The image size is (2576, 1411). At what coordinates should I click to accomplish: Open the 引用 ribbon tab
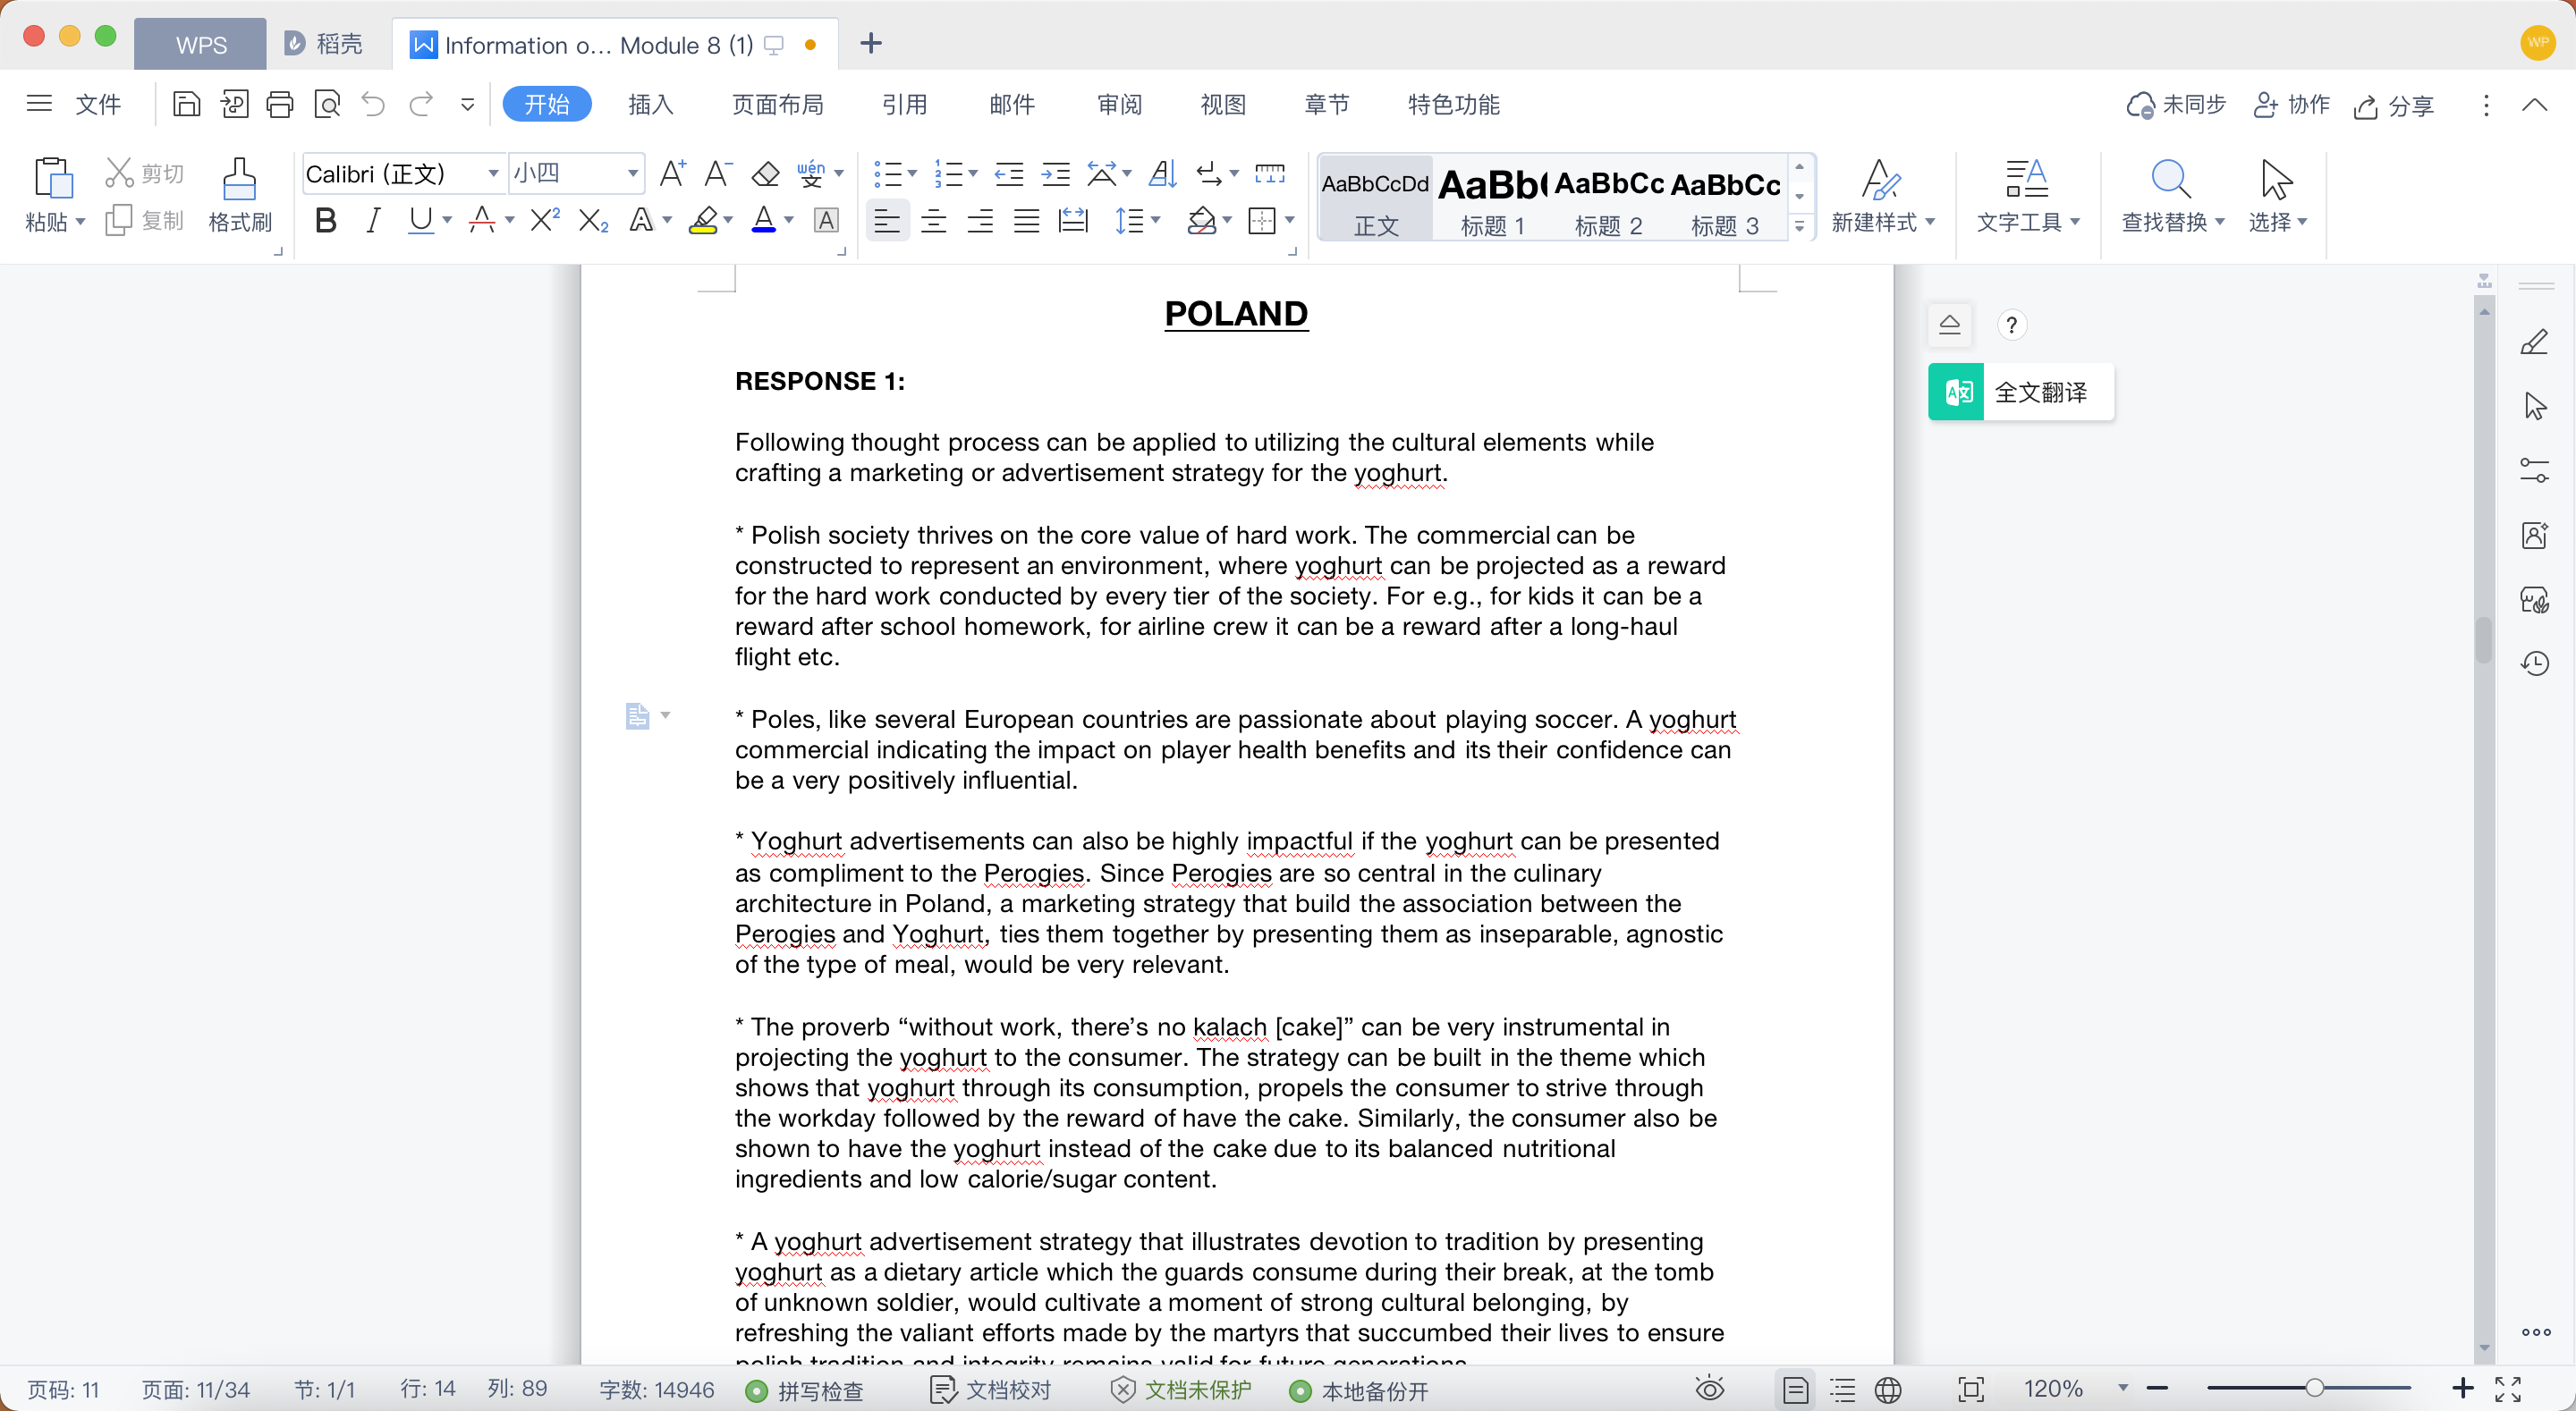click(x=904, y=104)
